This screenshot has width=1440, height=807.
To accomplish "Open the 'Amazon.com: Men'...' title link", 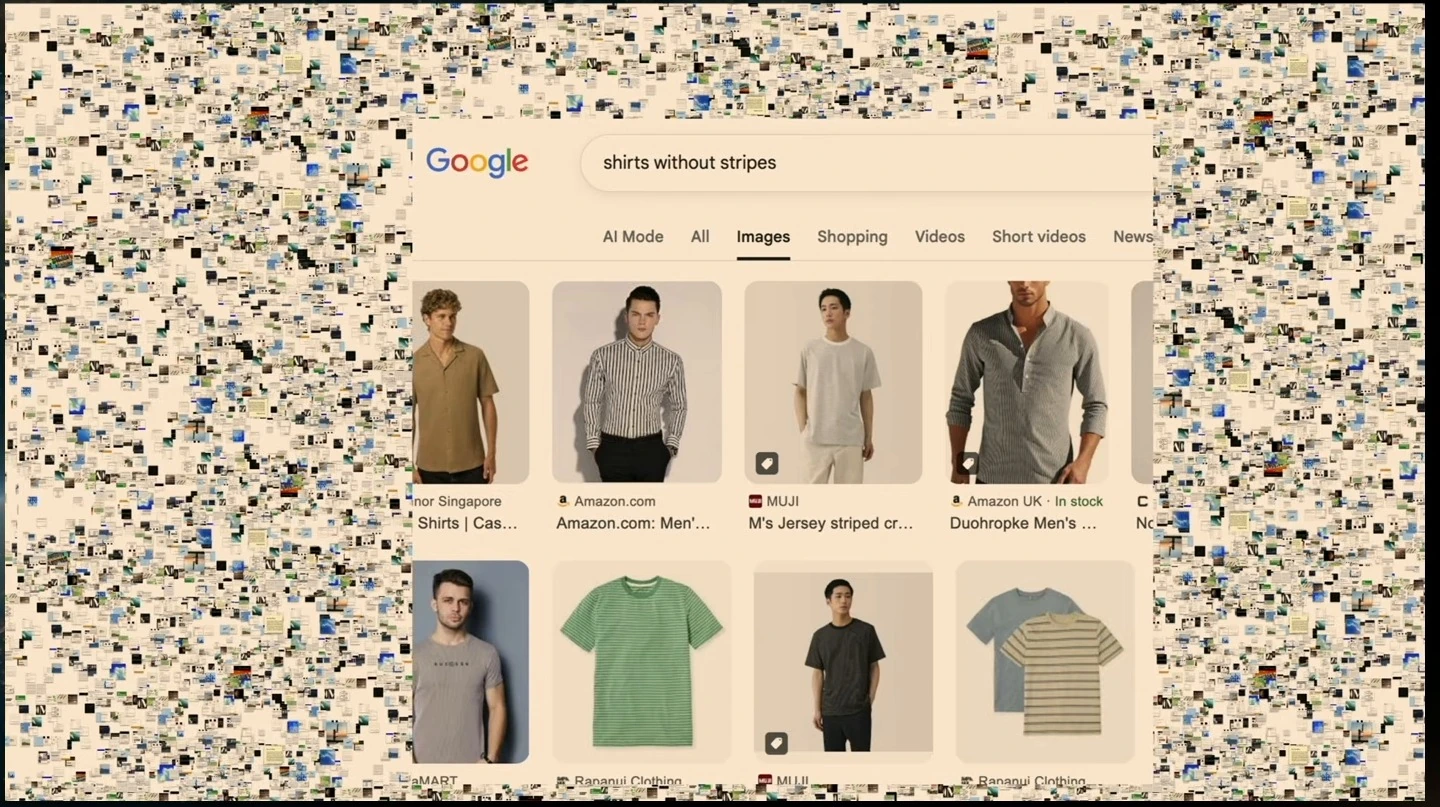I will [633, 523].
